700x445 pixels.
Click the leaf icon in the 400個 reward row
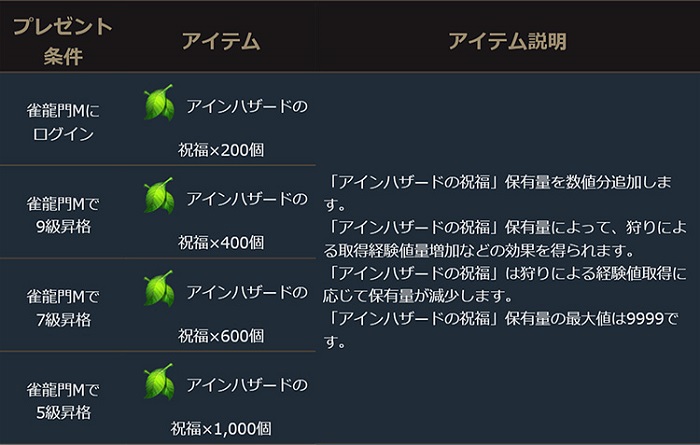[159, 195]
